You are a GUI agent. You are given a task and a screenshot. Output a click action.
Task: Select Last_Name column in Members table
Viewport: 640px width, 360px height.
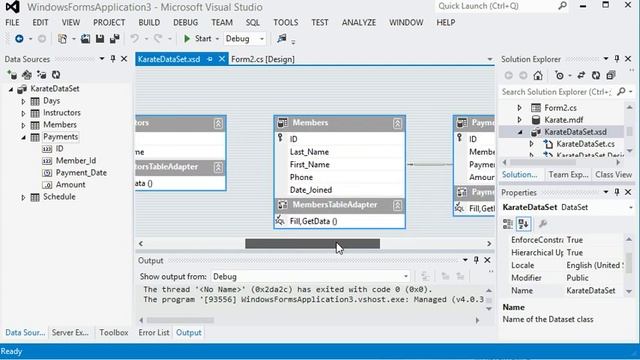(309, 152)
